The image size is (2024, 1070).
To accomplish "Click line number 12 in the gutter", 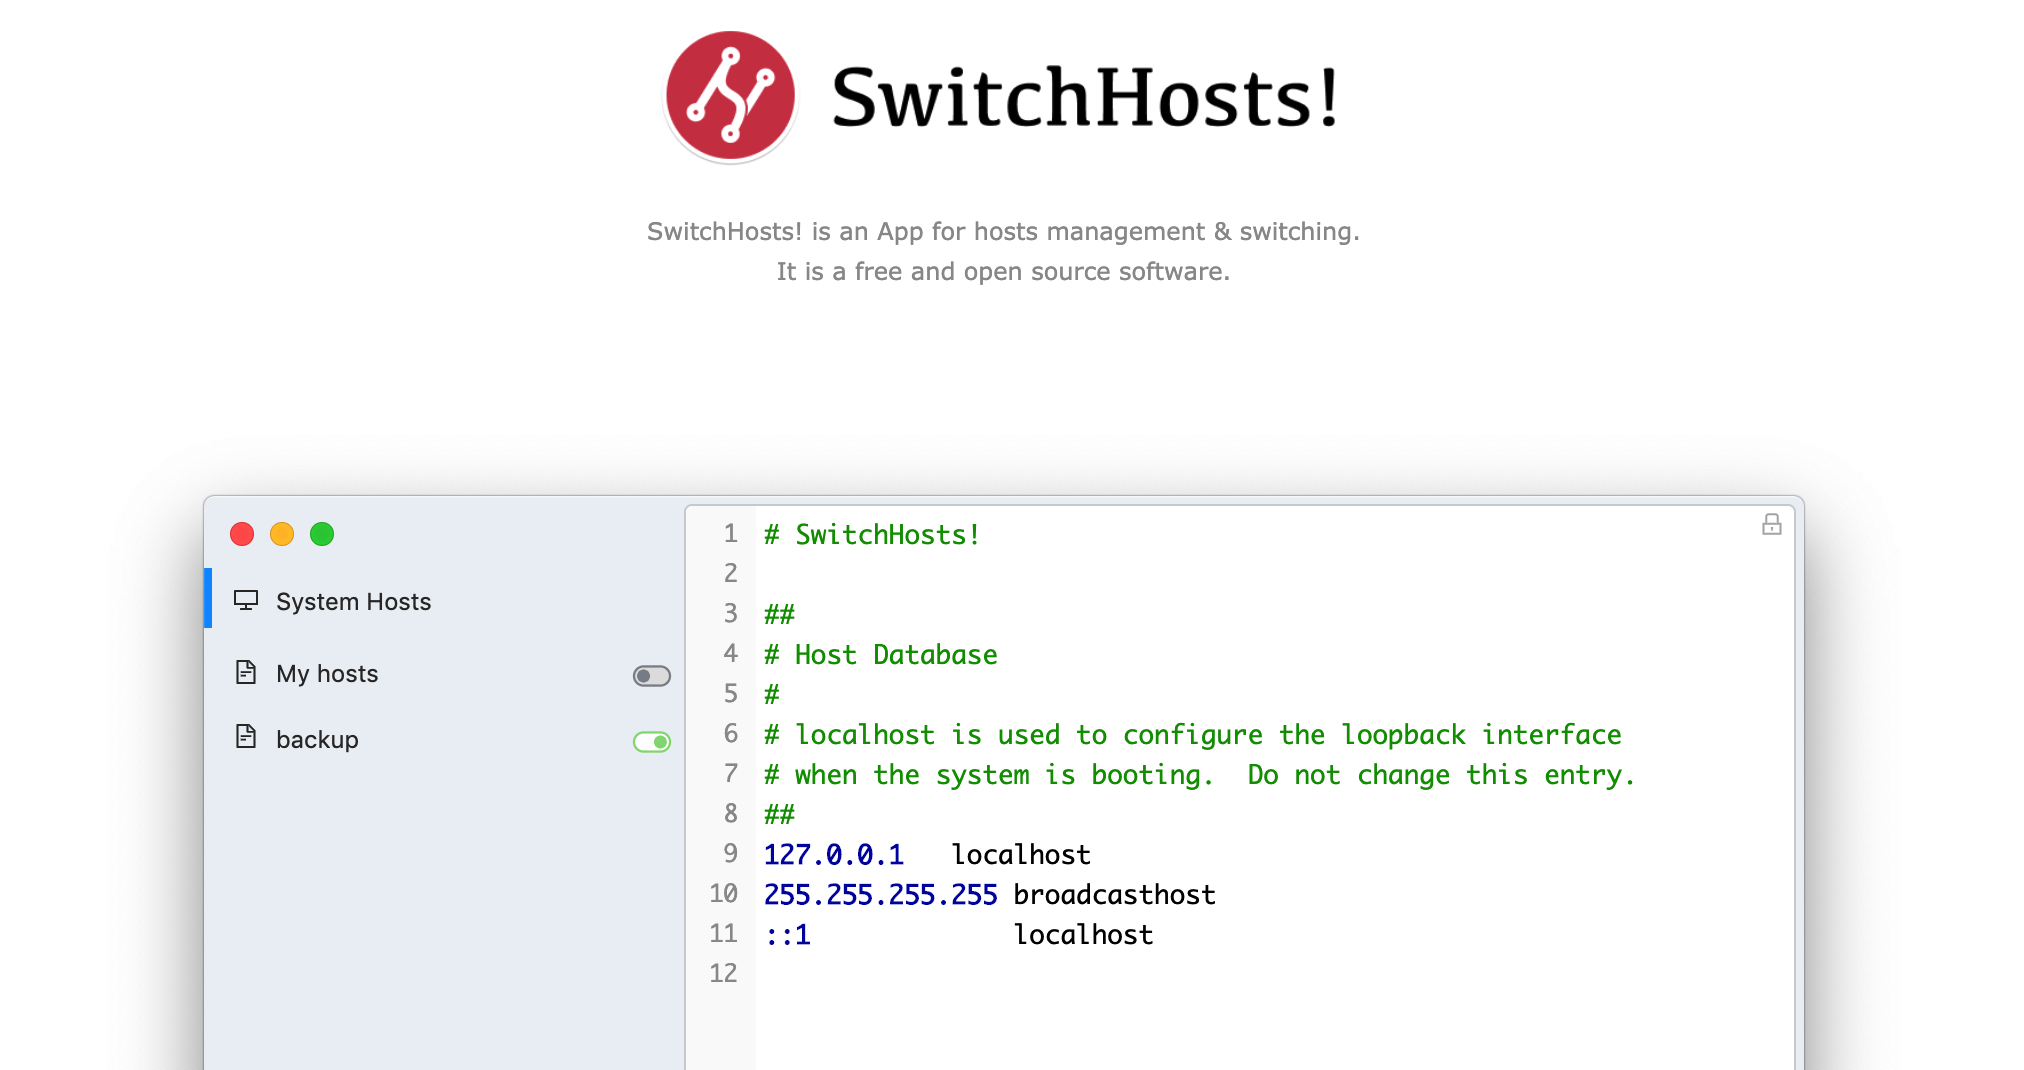I will [723, 973].
